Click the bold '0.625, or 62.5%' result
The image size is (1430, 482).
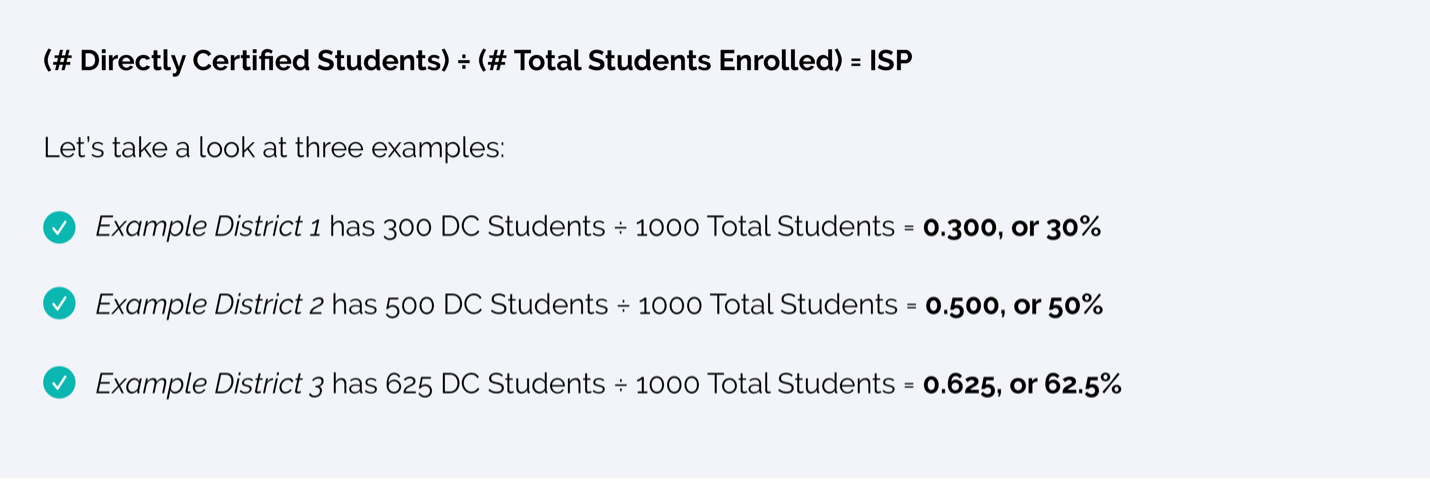click(x=1022, y=383)
